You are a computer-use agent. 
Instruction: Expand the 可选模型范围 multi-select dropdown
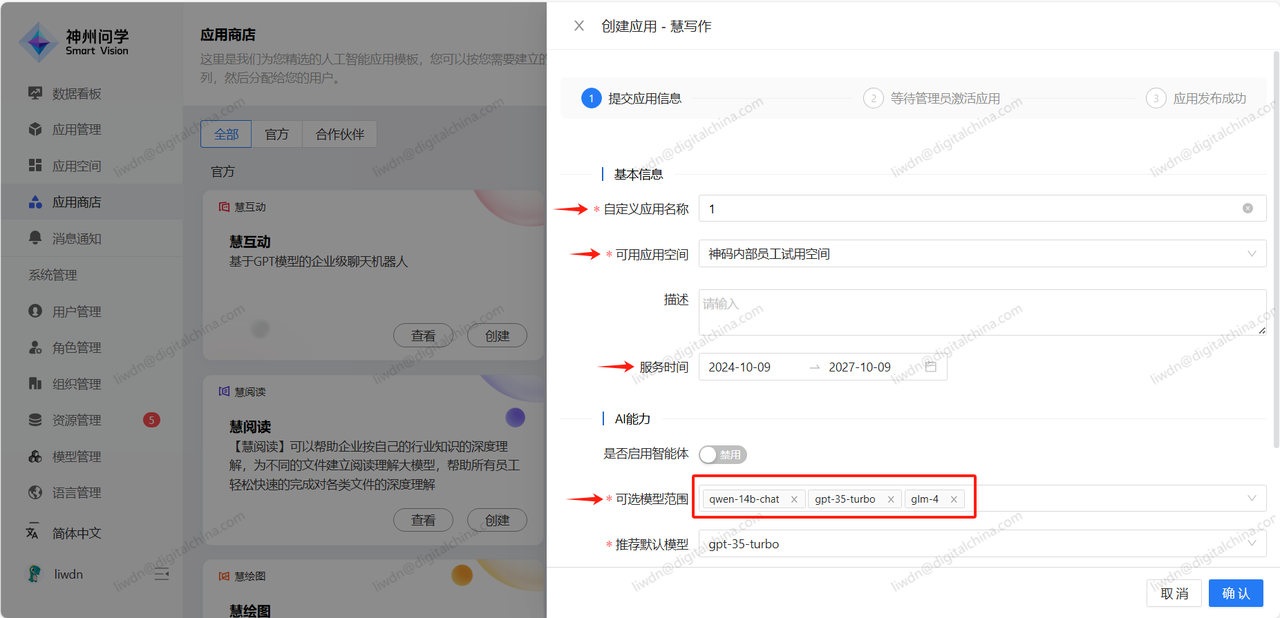coord(1251,498)
